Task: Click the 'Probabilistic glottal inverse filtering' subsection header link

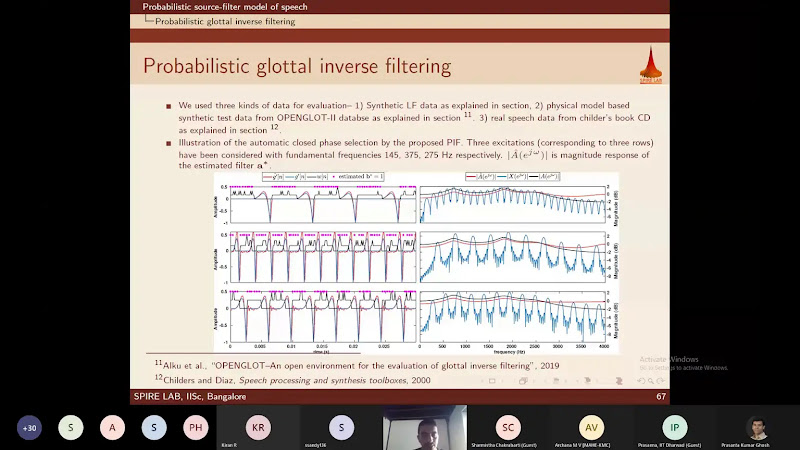Action: point(225,21)
